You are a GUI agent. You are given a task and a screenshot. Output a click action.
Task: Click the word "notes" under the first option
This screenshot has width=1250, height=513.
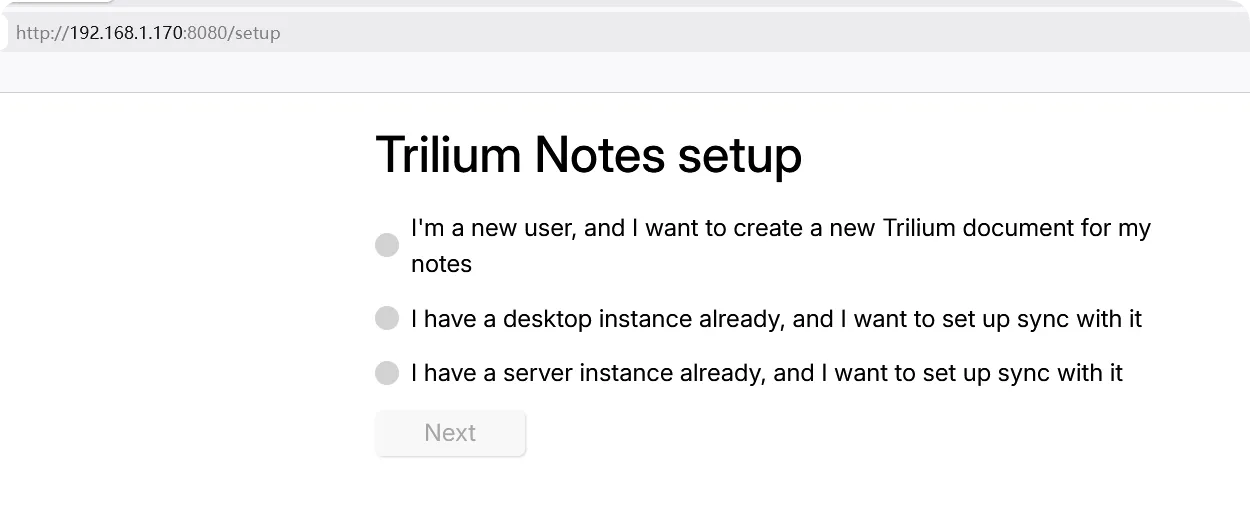pyautogui.click(x=441, y=264)
